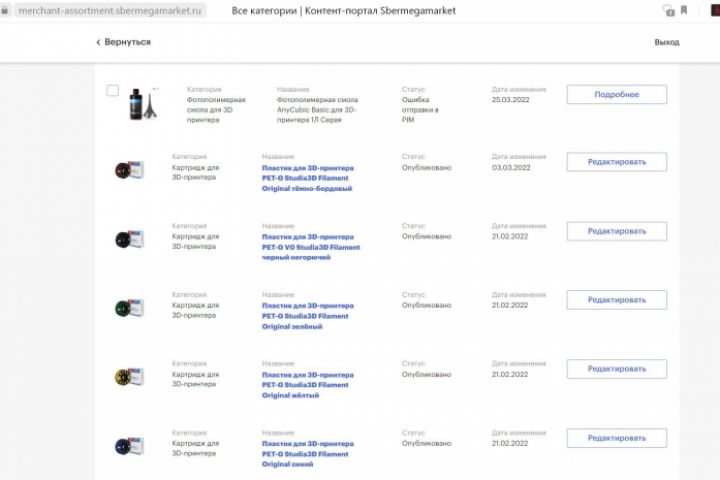Open Подробнее for the AnyCubic Basic resin

[x=617, y=94]
